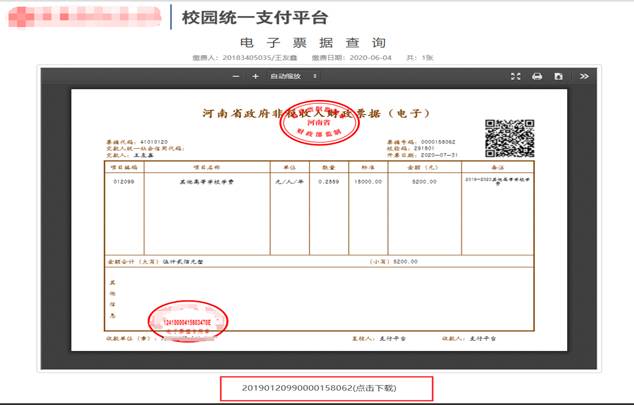Zoom out using the minus icon

237,76
